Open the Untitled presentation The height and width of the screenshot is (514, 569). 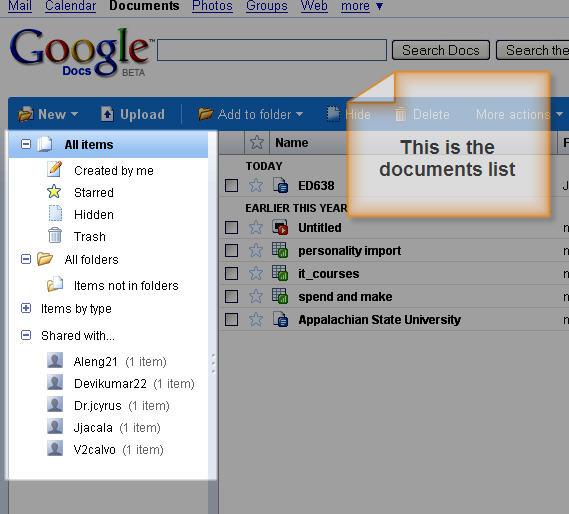[320, 228]
